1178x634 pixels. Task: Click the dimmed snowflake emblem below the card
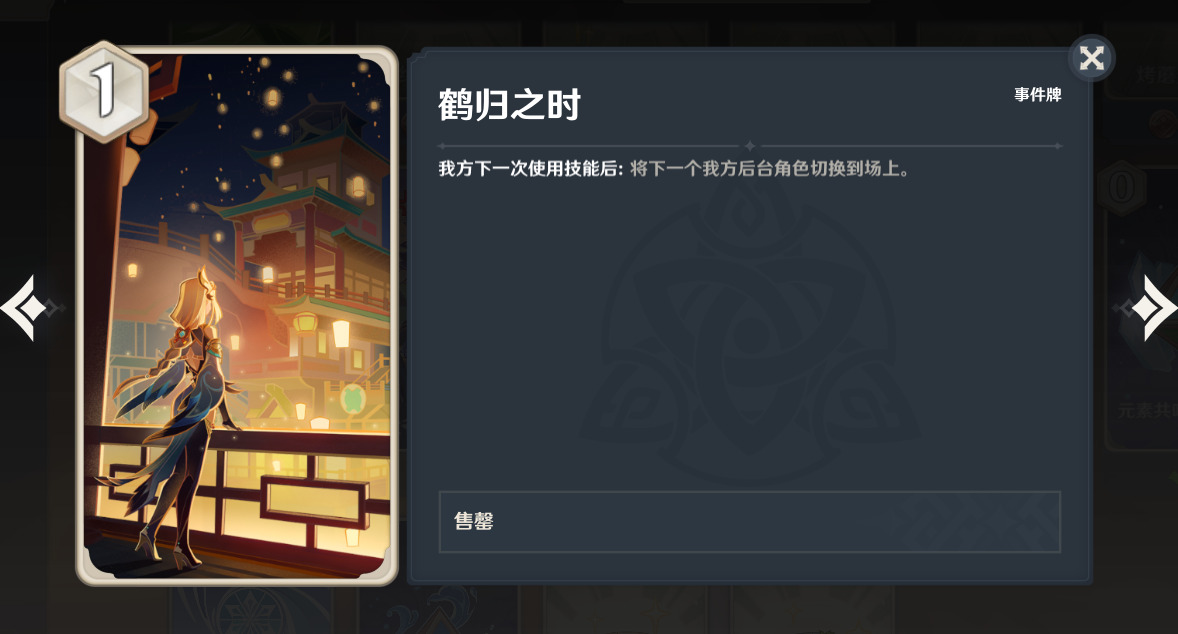tap(248, 612)
